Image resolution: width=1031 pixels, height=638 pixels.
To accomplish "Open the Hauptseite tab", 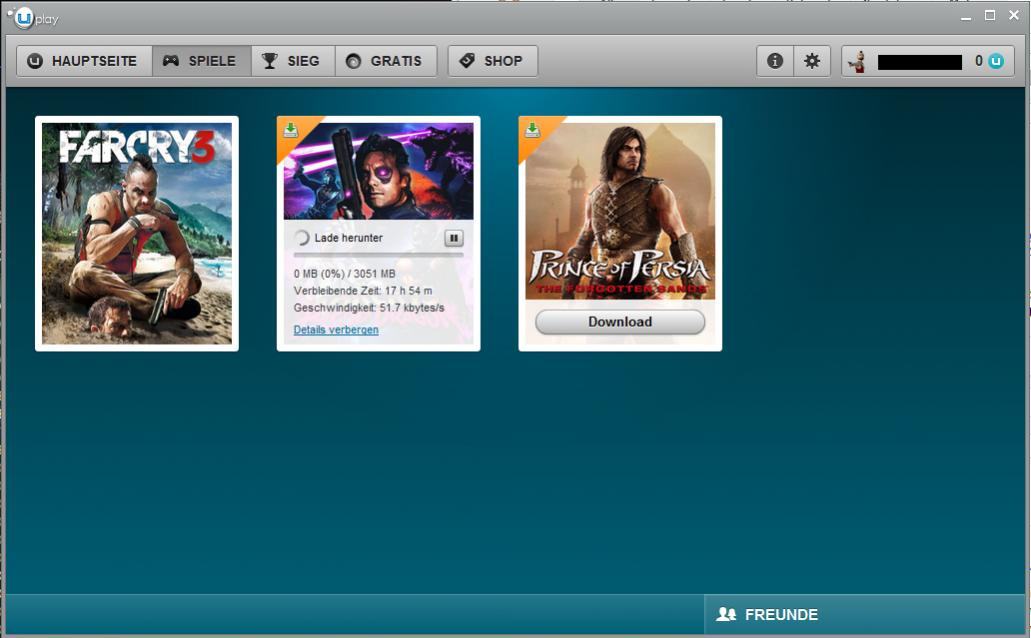I will 84,61.
